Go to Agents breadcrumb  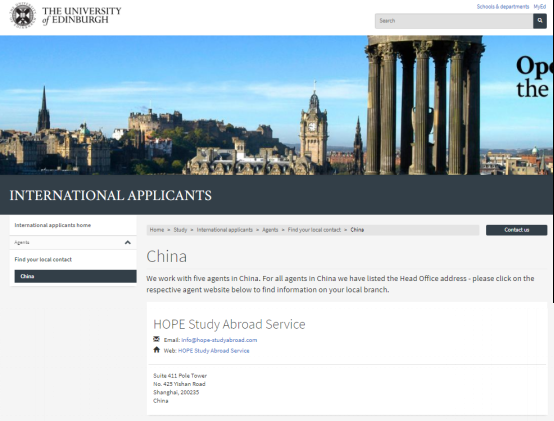pyautogui.click(x=270, y=230)
